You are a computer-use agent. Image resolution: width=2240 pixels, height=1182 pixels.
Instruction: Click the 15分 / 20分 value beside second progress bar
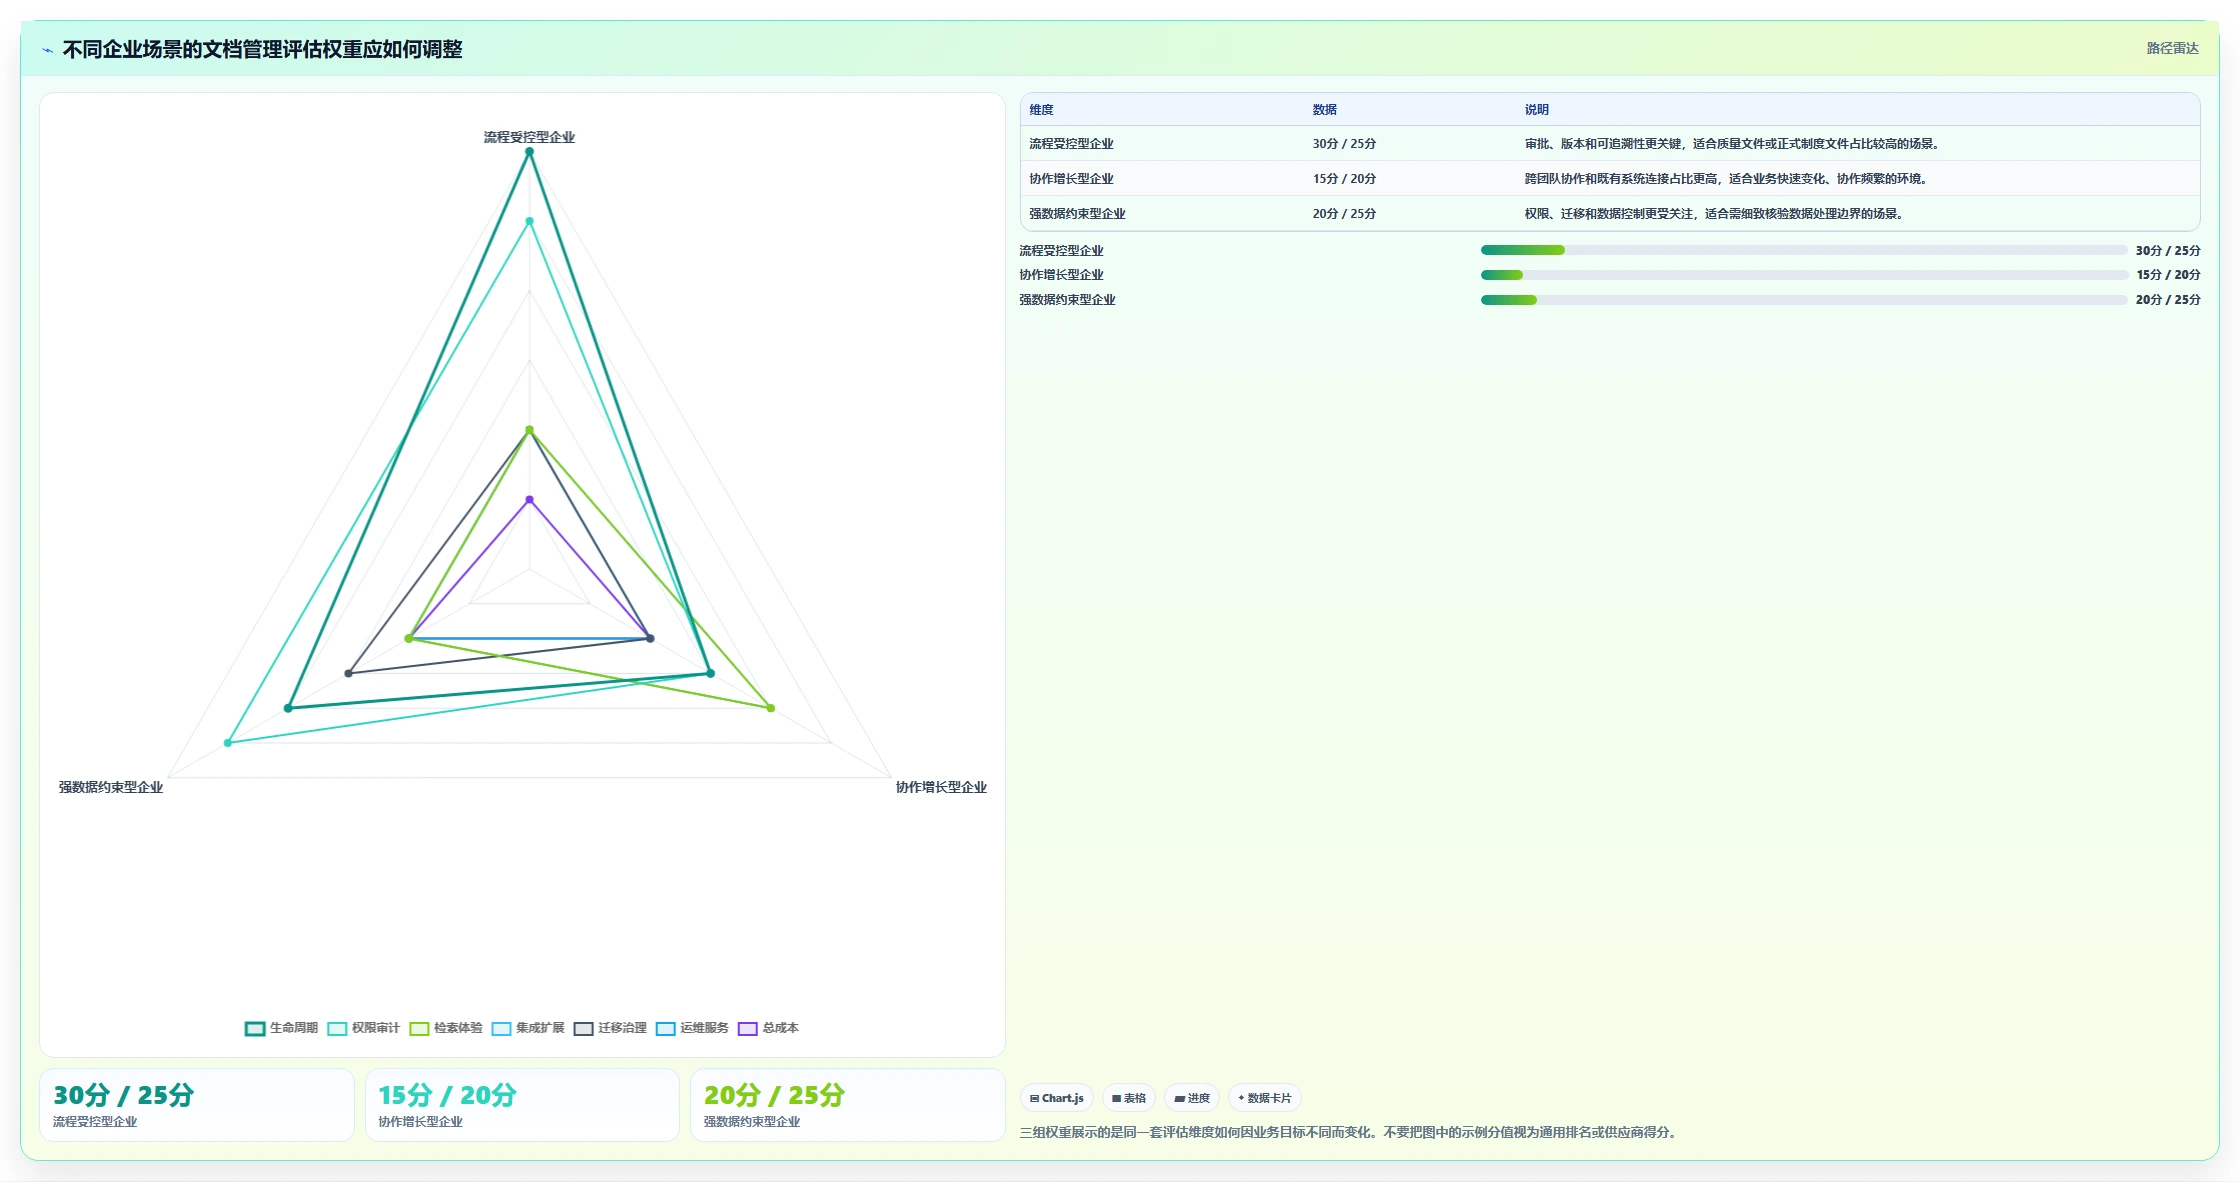pyautogui.click(x=2167, y=275)
